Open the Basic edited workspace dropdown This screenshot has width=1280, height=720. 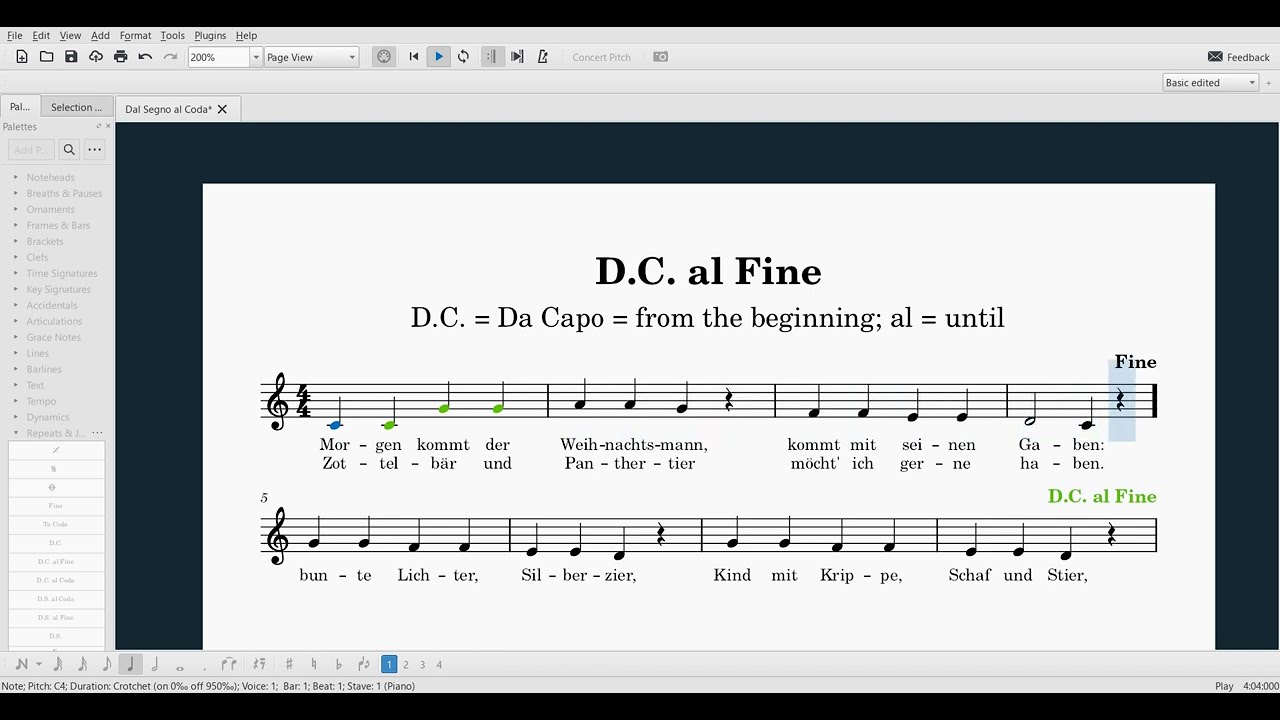point(1210,83)
